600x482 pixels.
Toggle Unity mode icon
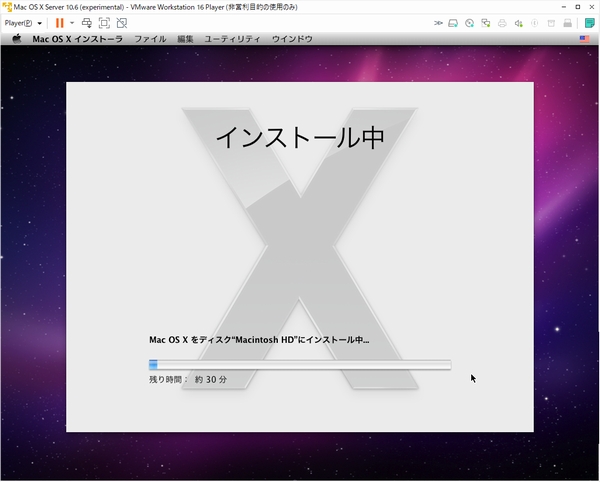click(122, 23)
